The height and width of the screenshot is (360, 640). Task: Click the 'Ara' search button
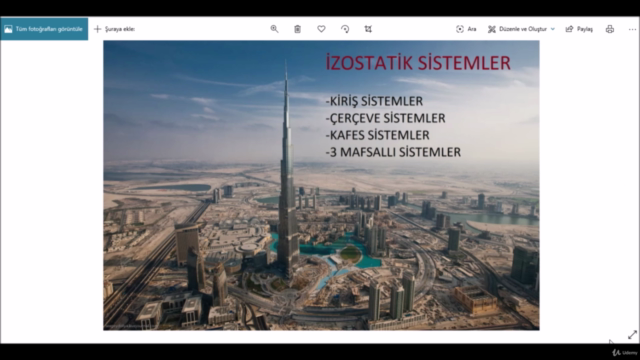pos(466,29)
